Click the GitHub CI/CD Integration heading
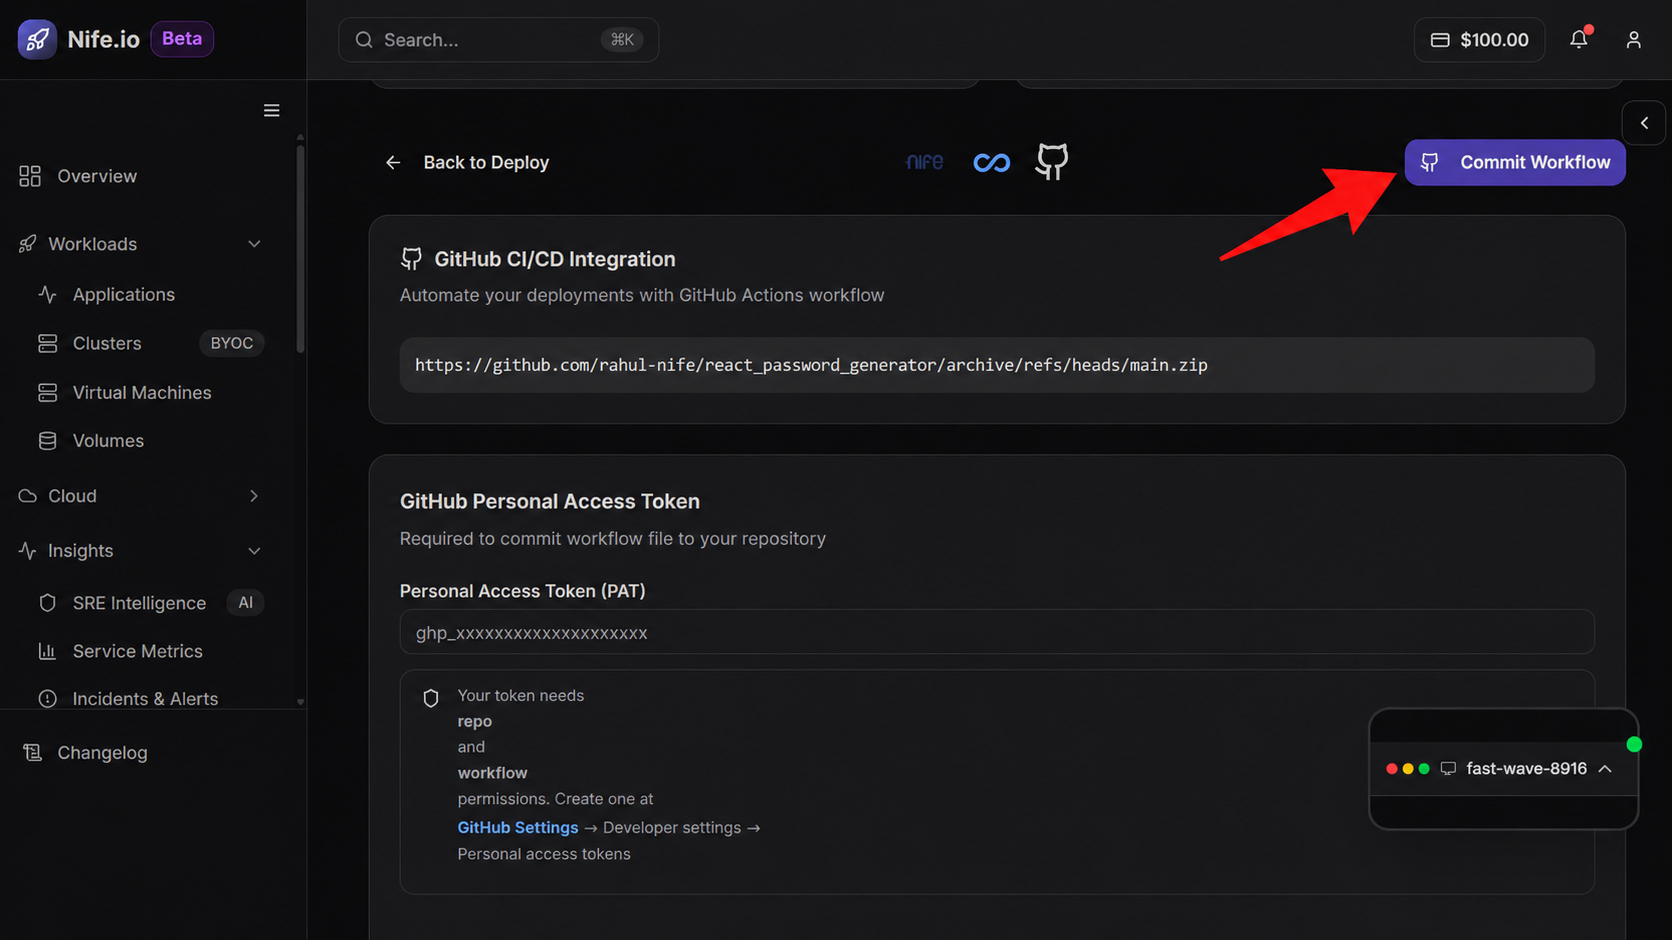Viewport: 1672px width, 940px height. [554, 259]
